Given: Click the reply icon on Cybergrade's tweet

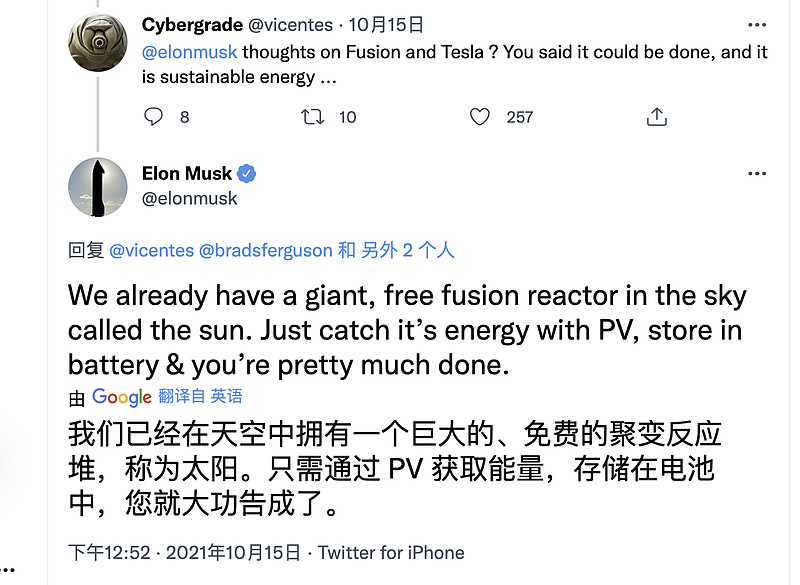Looking at the screenshot, I should pyautogui.click(x=153, y=117).
